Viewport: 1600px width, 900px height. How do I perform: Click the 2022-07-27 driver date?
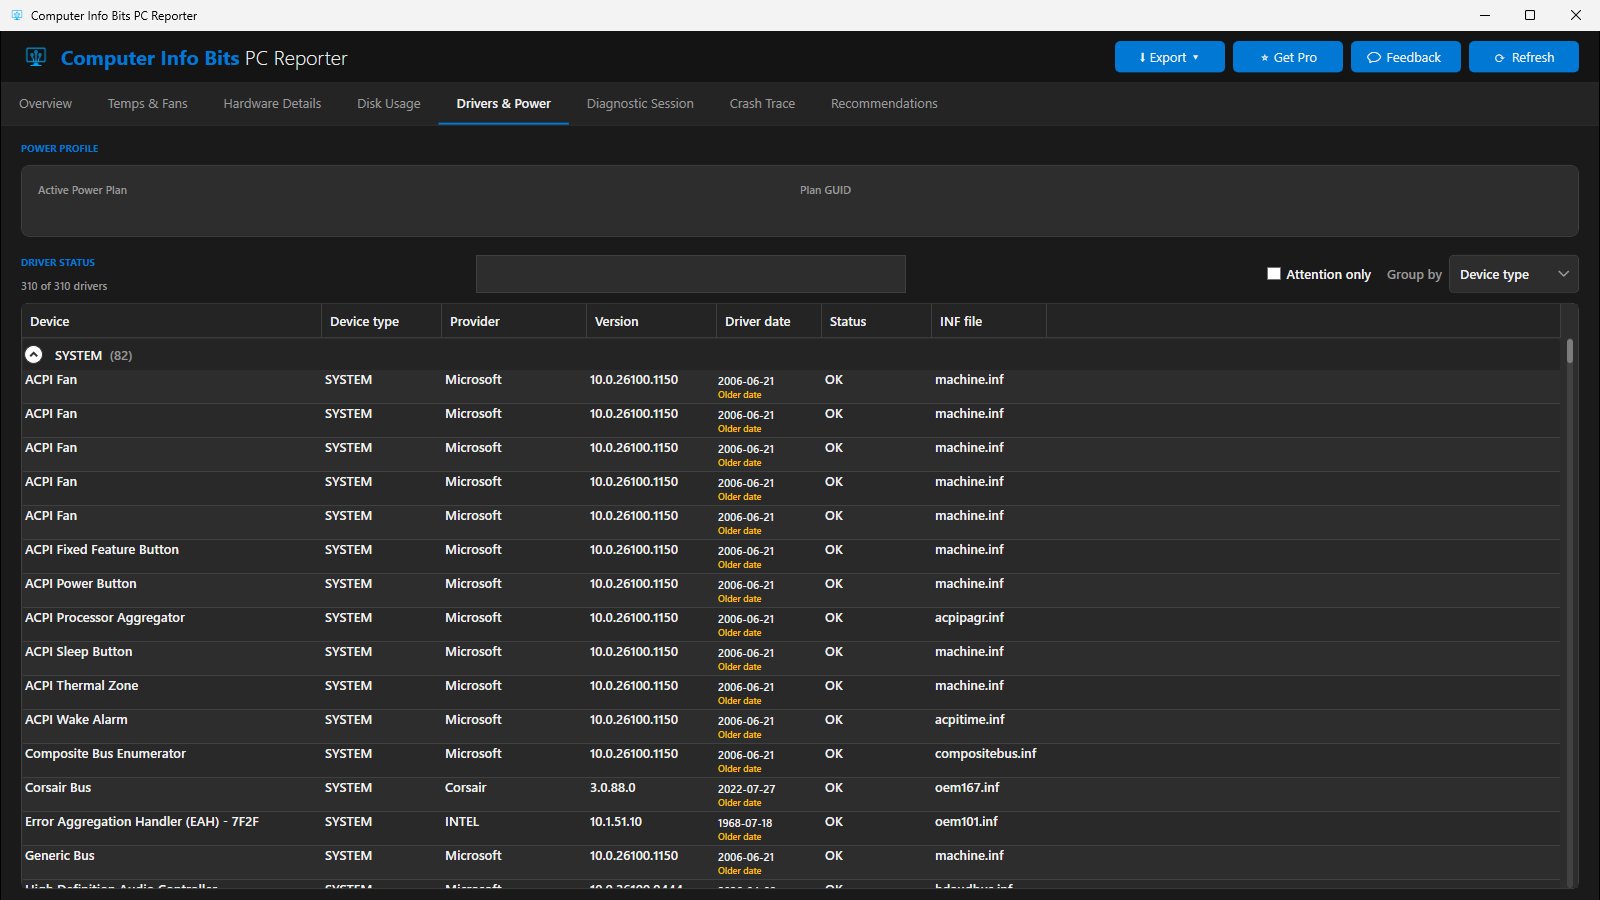746,789
